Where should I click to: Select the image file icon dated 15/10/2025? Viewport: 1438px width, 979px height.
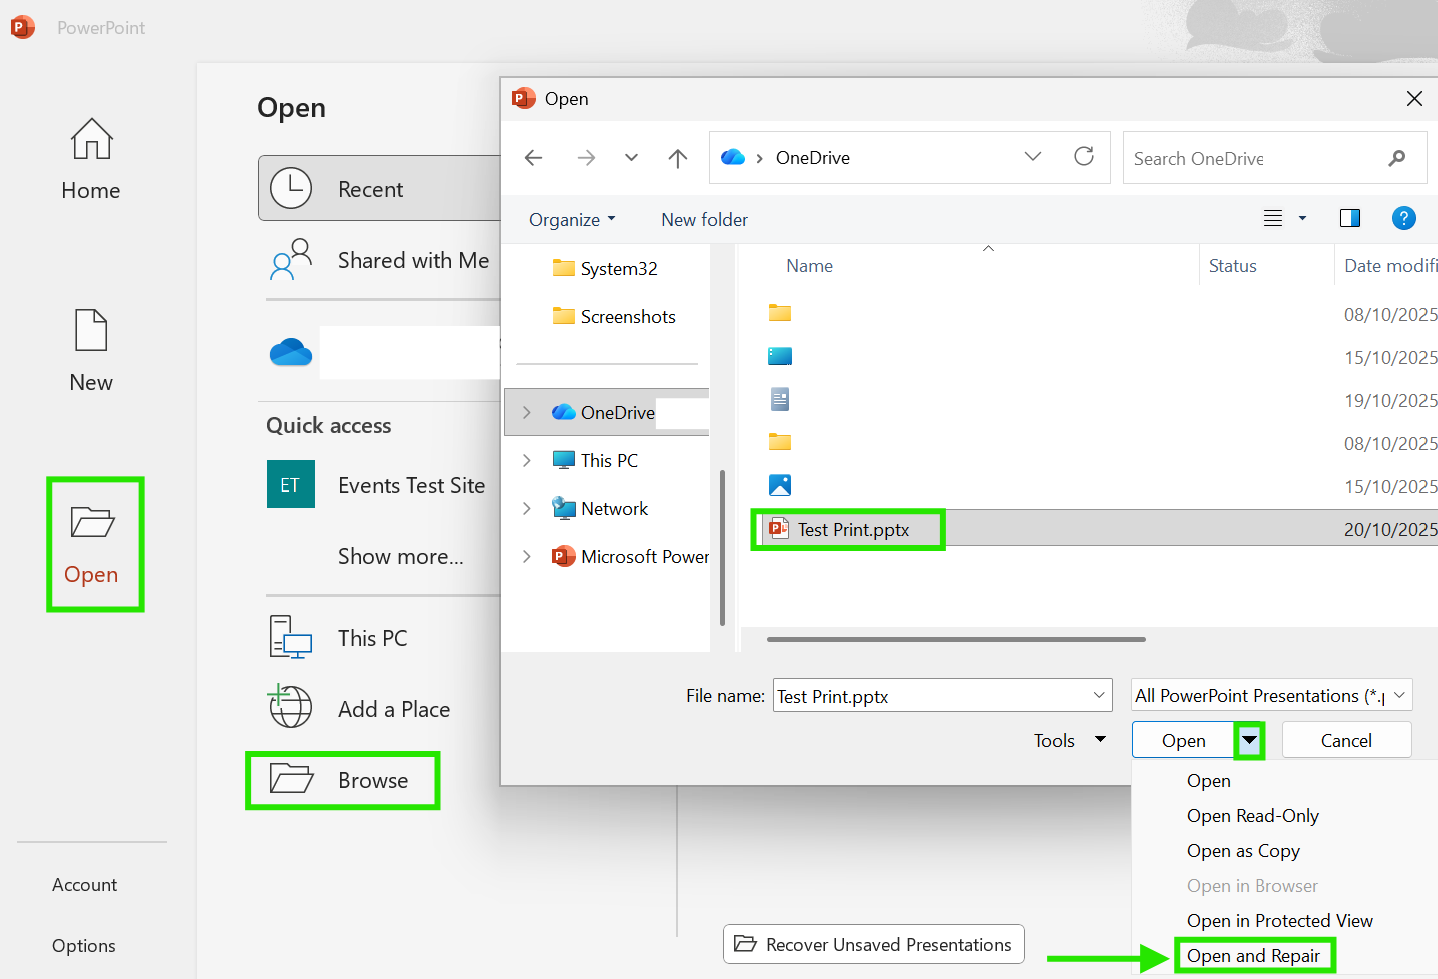(780, 485)
